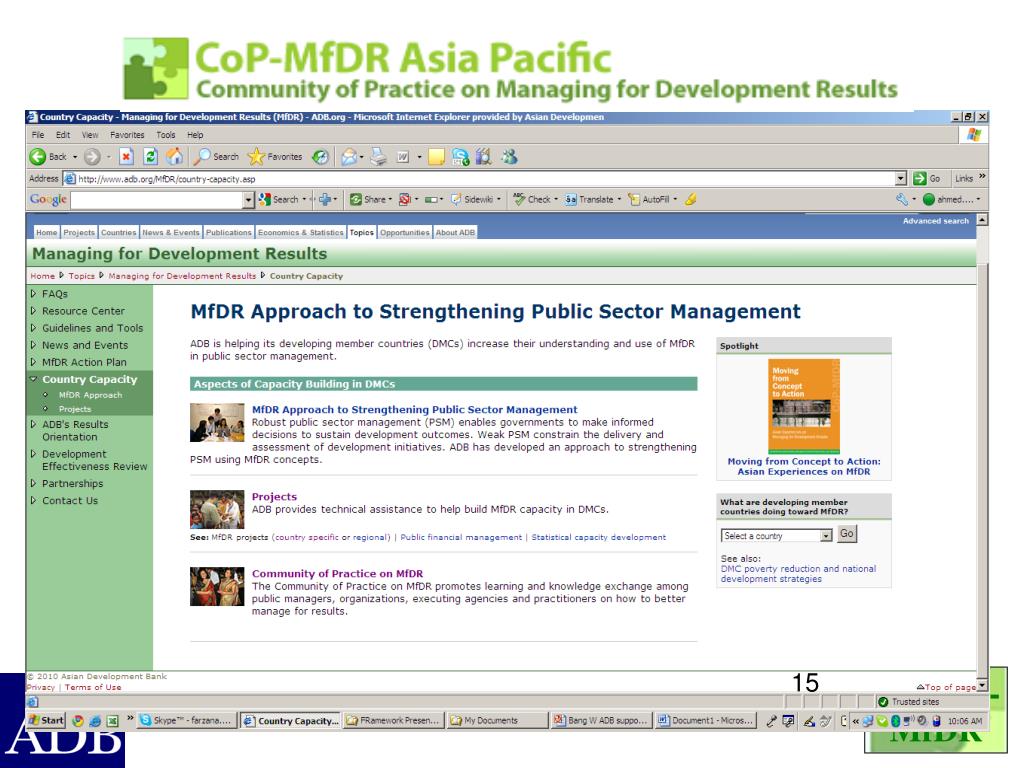The width and height of the screenshot is (1024, 768).
Task: Click the Messenger people icon in toolbar
Action: coord(509,157)
